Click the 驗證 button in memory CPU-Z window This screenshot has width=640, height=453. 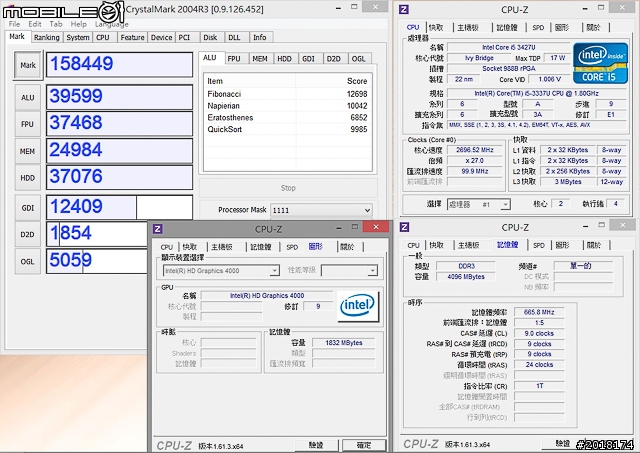click(562, 443)
